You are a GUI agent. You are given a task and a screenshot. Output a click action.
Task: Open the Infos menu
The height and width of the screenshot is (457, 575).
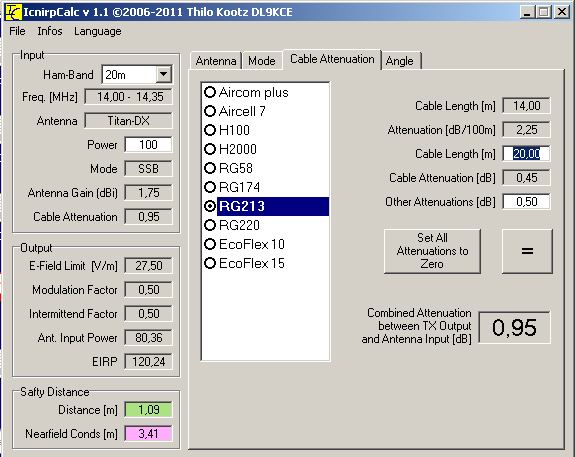click(50, 31)
